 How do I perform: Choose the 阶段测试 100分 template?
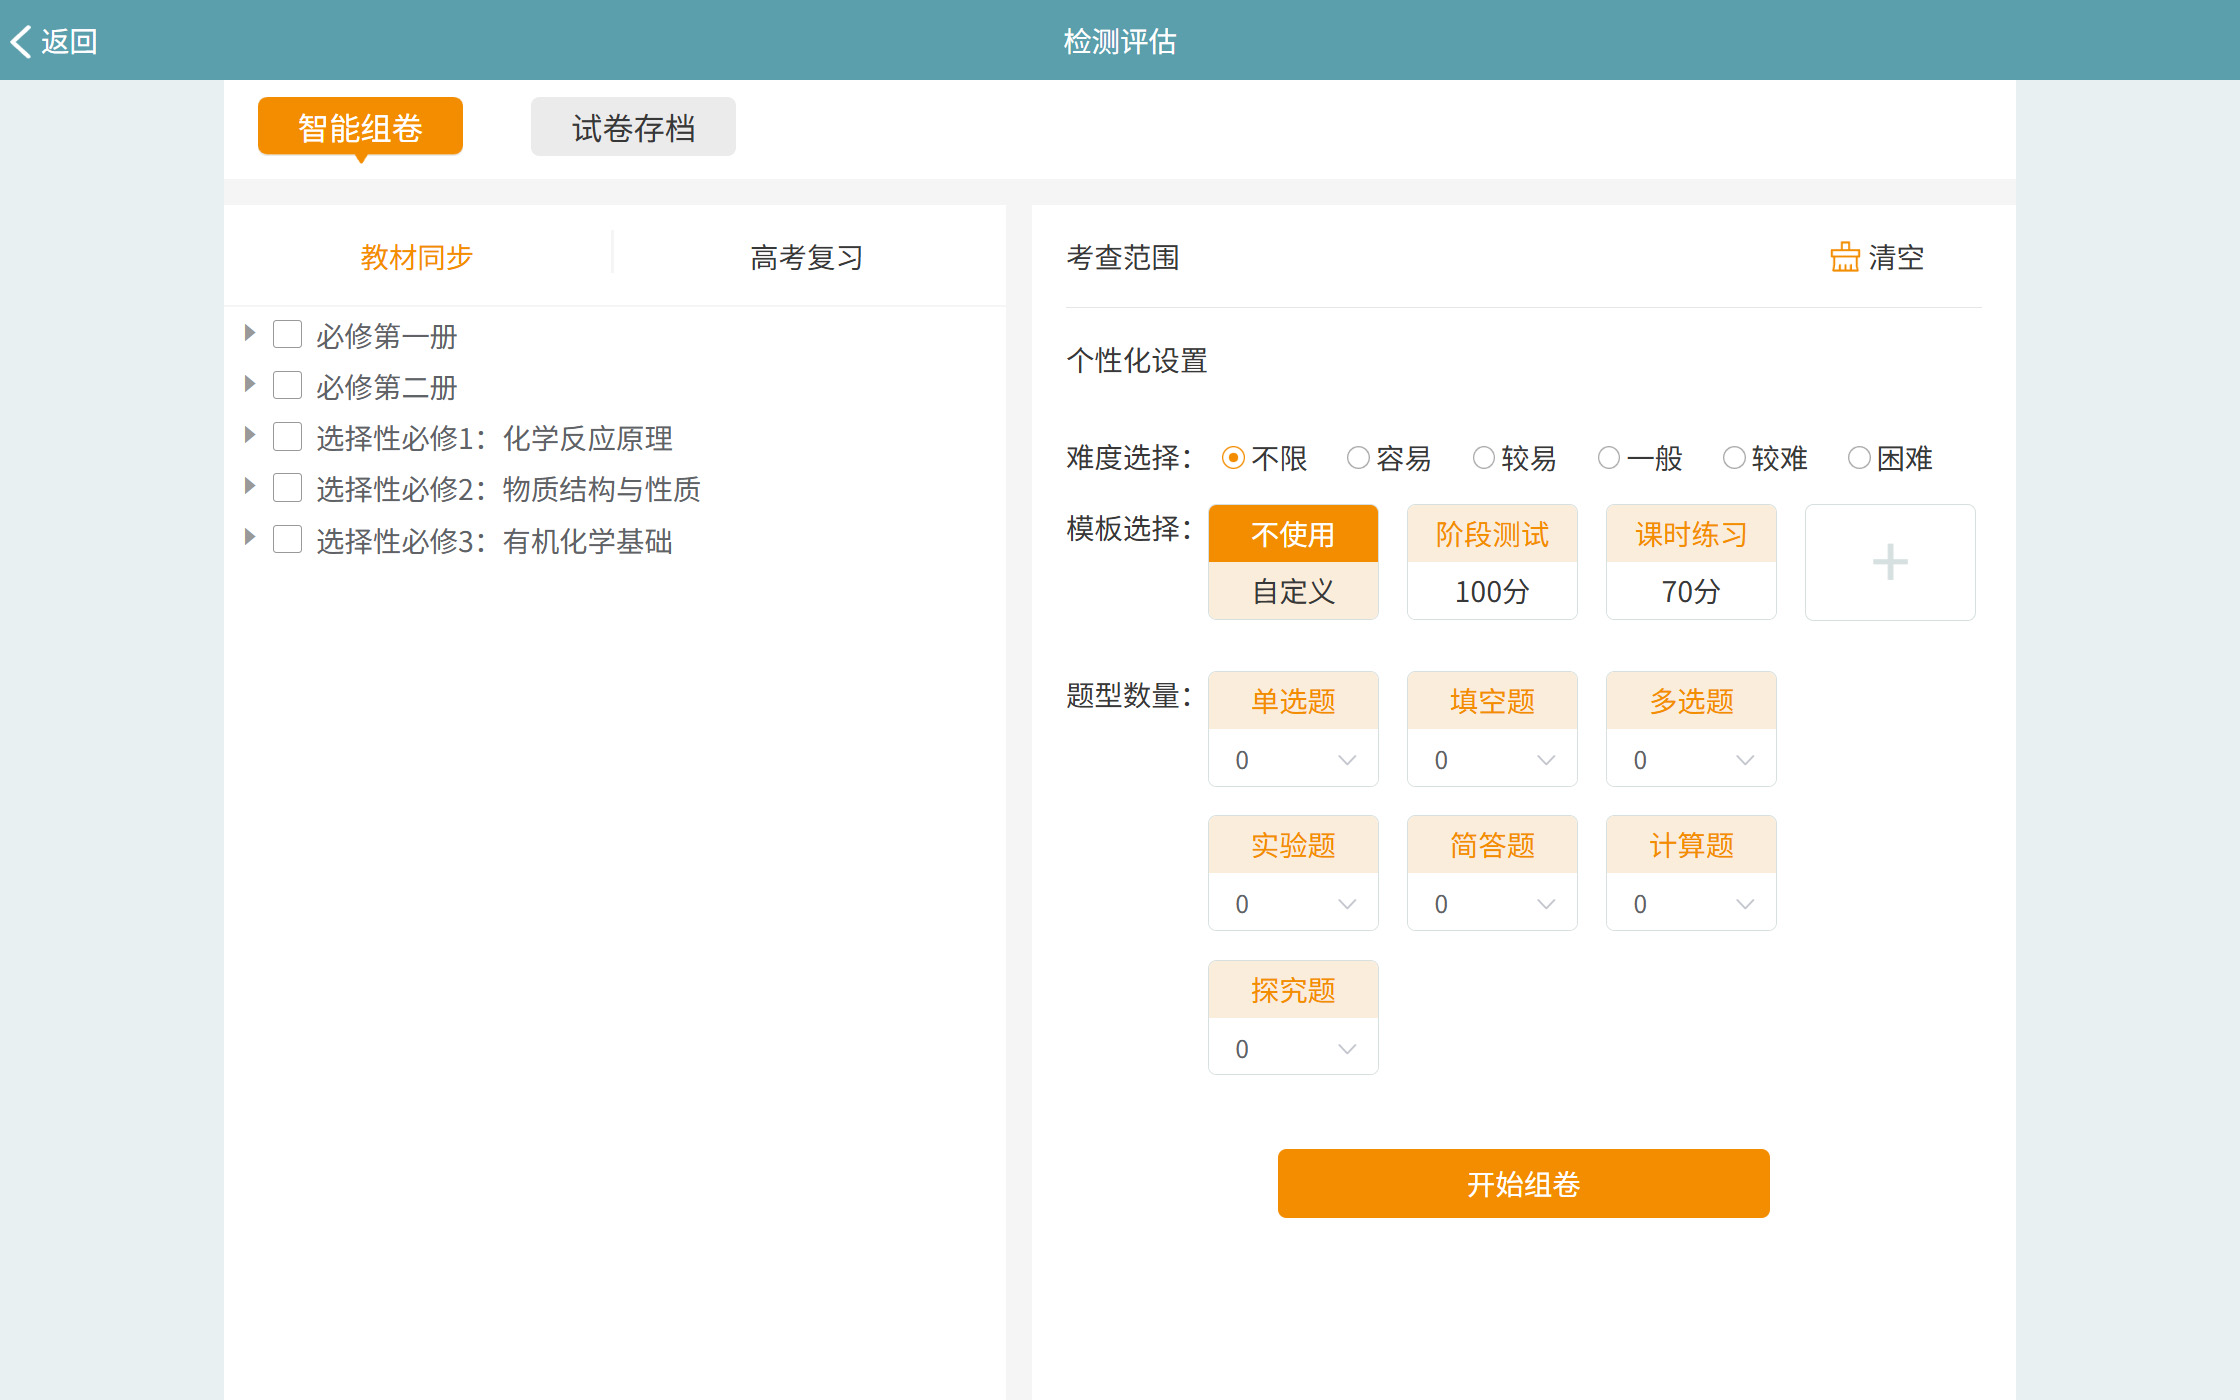tap(1492, 562)
